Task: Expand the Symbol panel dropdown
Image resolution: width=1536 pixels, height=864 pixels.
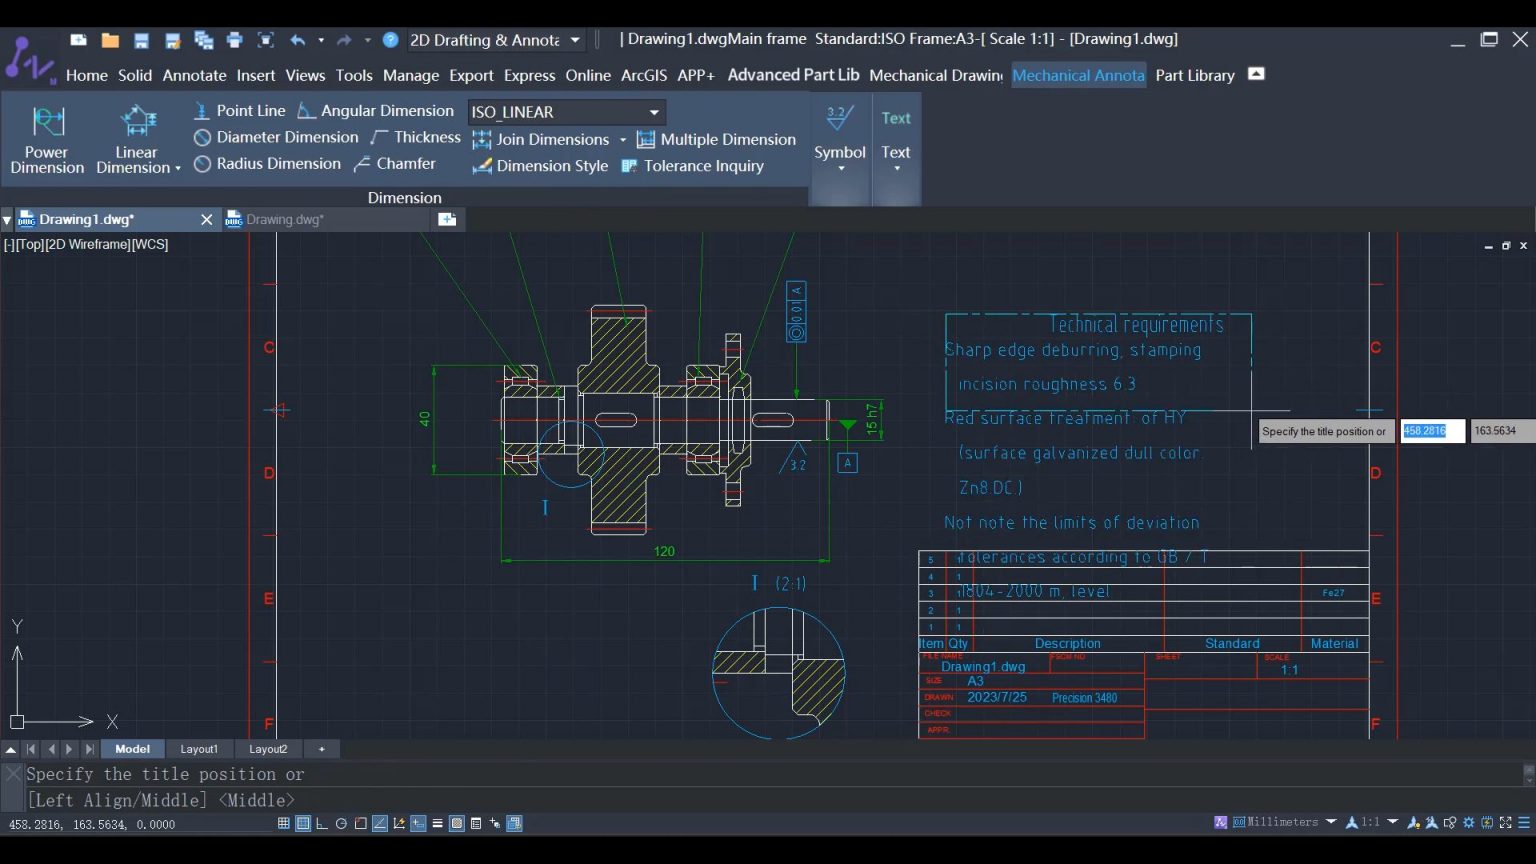Action: click(840, 168)
